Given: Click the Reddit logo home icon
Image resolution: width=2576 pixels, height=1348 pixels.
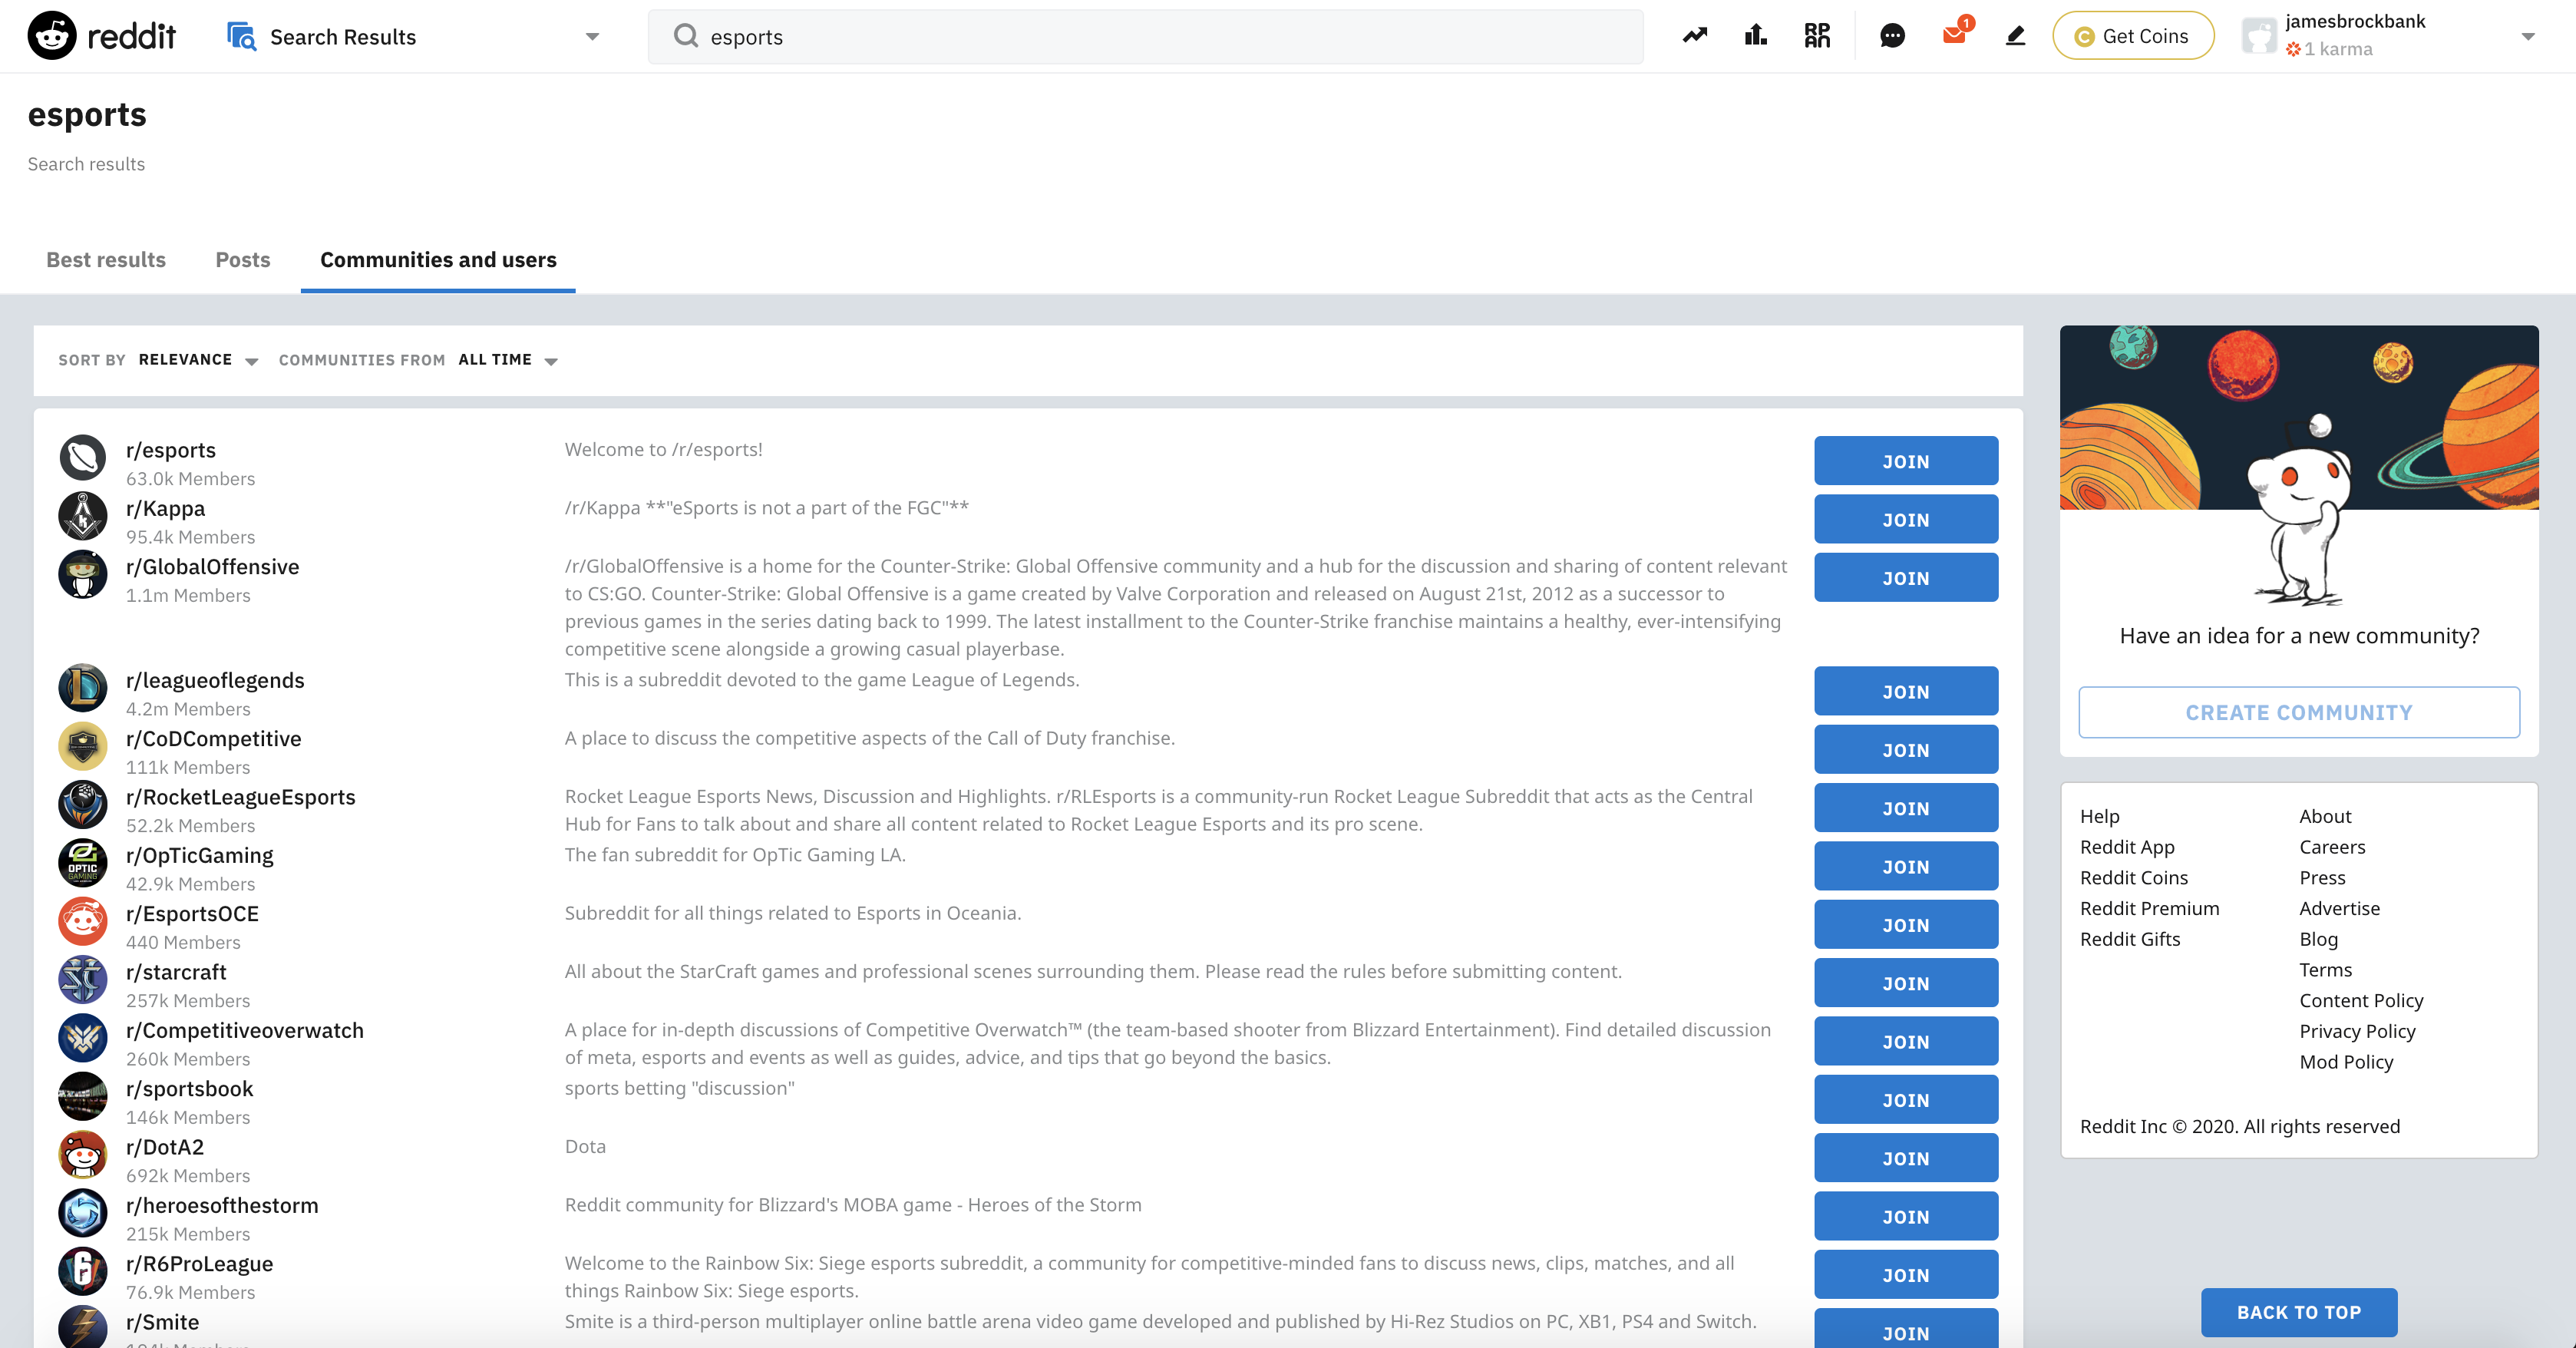Looking at the screenshot, I should coord(52,36).
